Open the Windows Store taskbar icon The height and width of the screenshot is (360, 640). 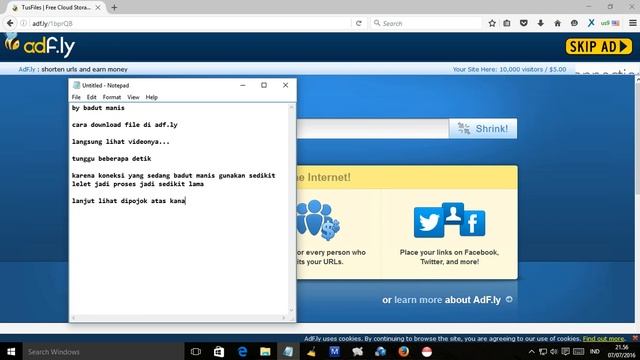pos(219,351)
